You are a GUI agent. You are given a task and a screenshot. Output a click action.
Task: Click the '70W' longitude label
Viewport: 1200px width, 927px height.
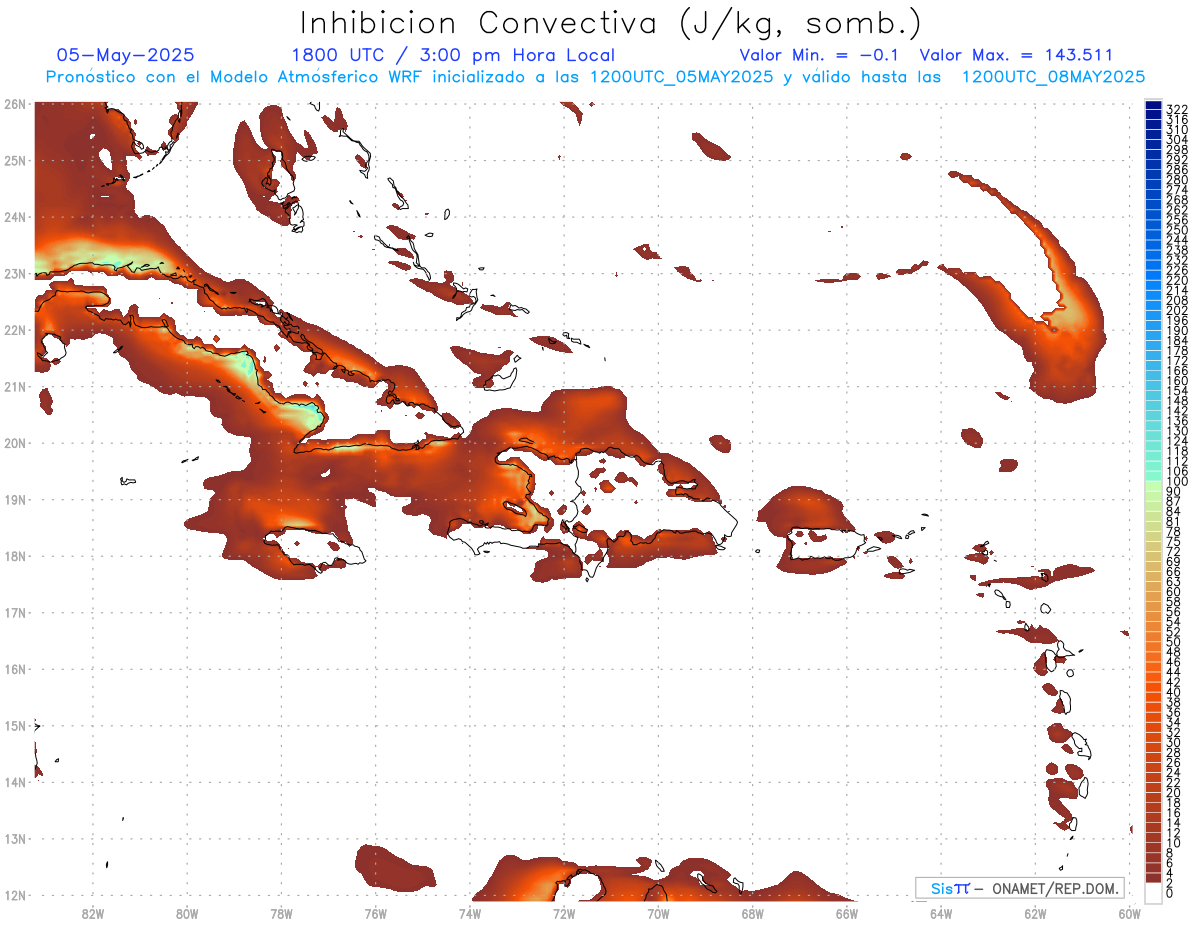click(x=658, y=913)
